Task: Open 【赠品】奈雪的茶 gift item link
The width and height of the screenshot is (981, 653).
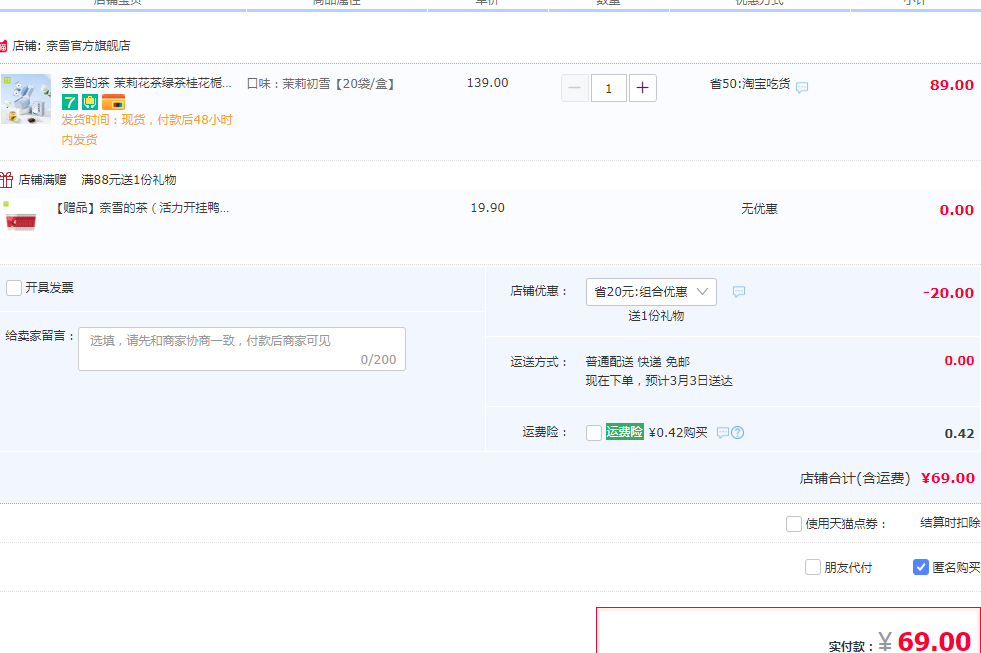Action: (x=141, y=208)
